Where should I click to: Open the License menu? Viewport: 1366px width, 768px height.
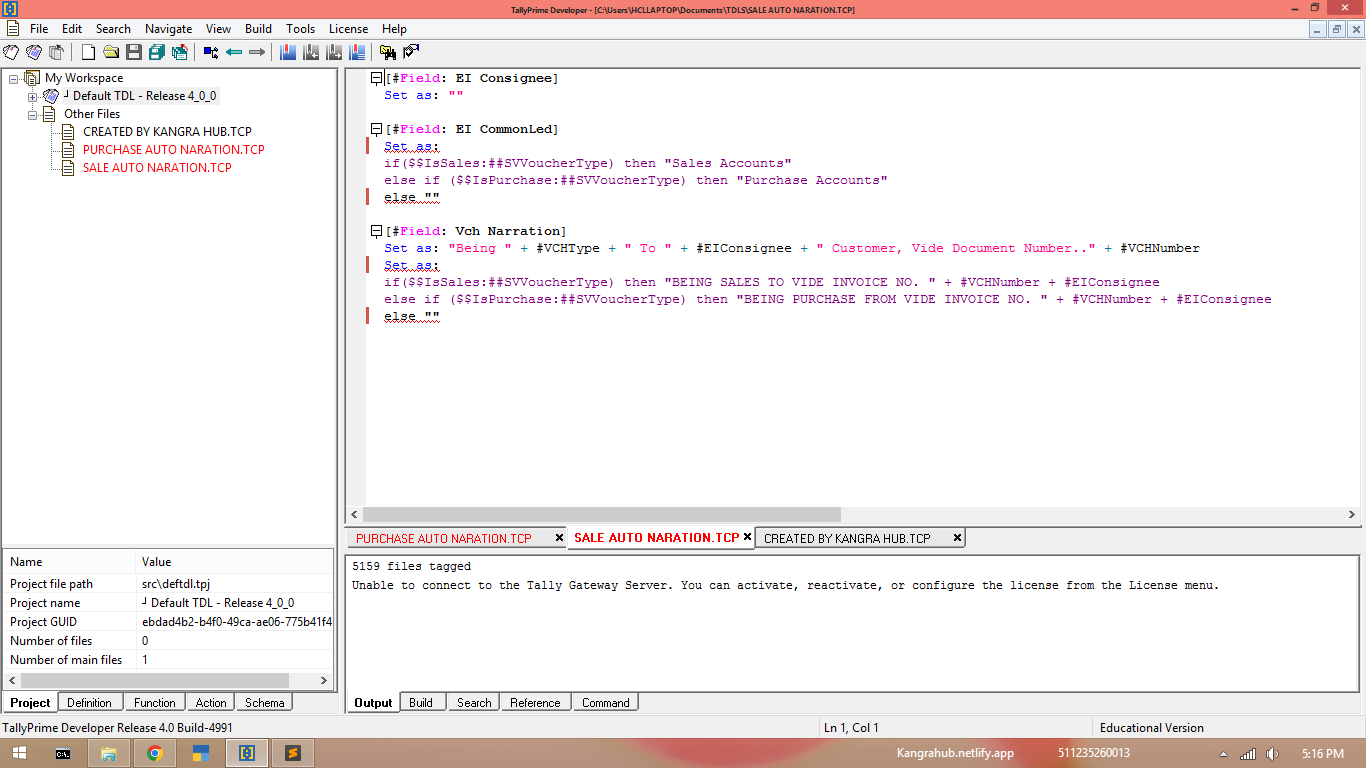pos(348,29)
